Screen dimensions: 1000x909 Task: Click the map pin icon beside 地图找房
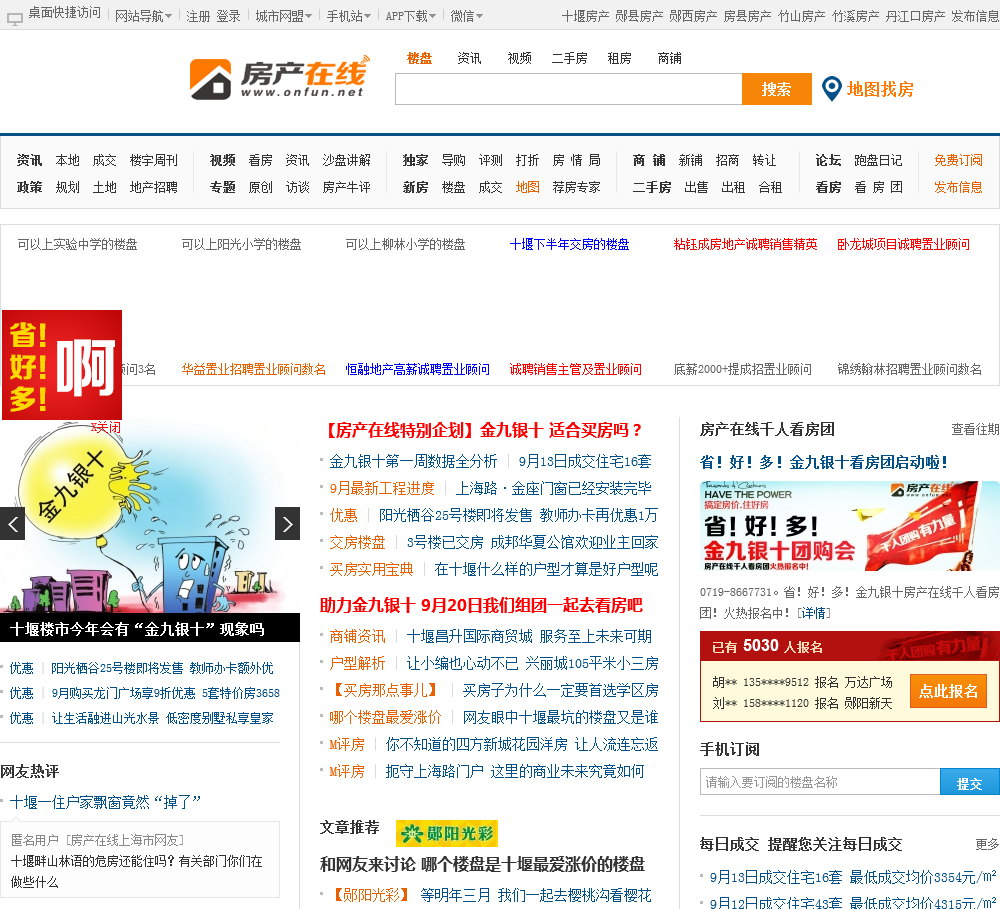pos(831,89)
